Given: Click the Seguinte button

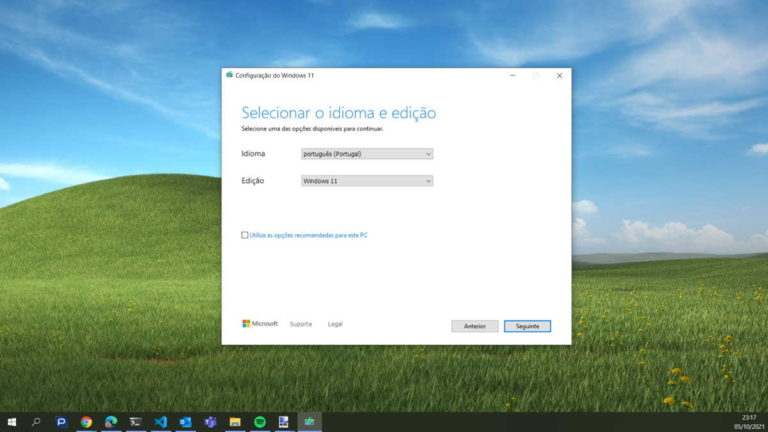Looking at the screenshot, I should point(527,326).
